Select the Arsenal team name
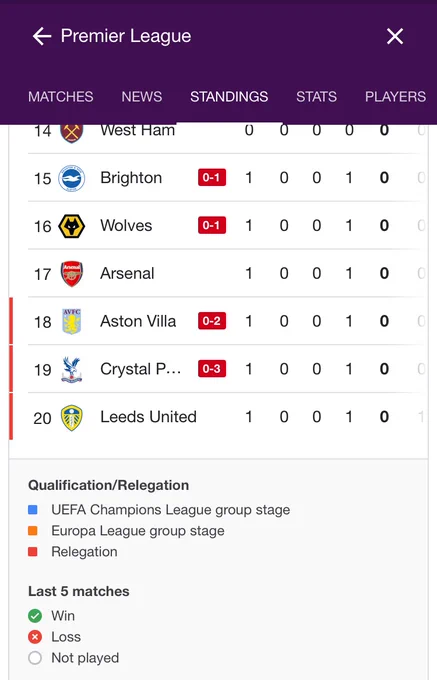The image size is (437, 680). click(127, 273)
